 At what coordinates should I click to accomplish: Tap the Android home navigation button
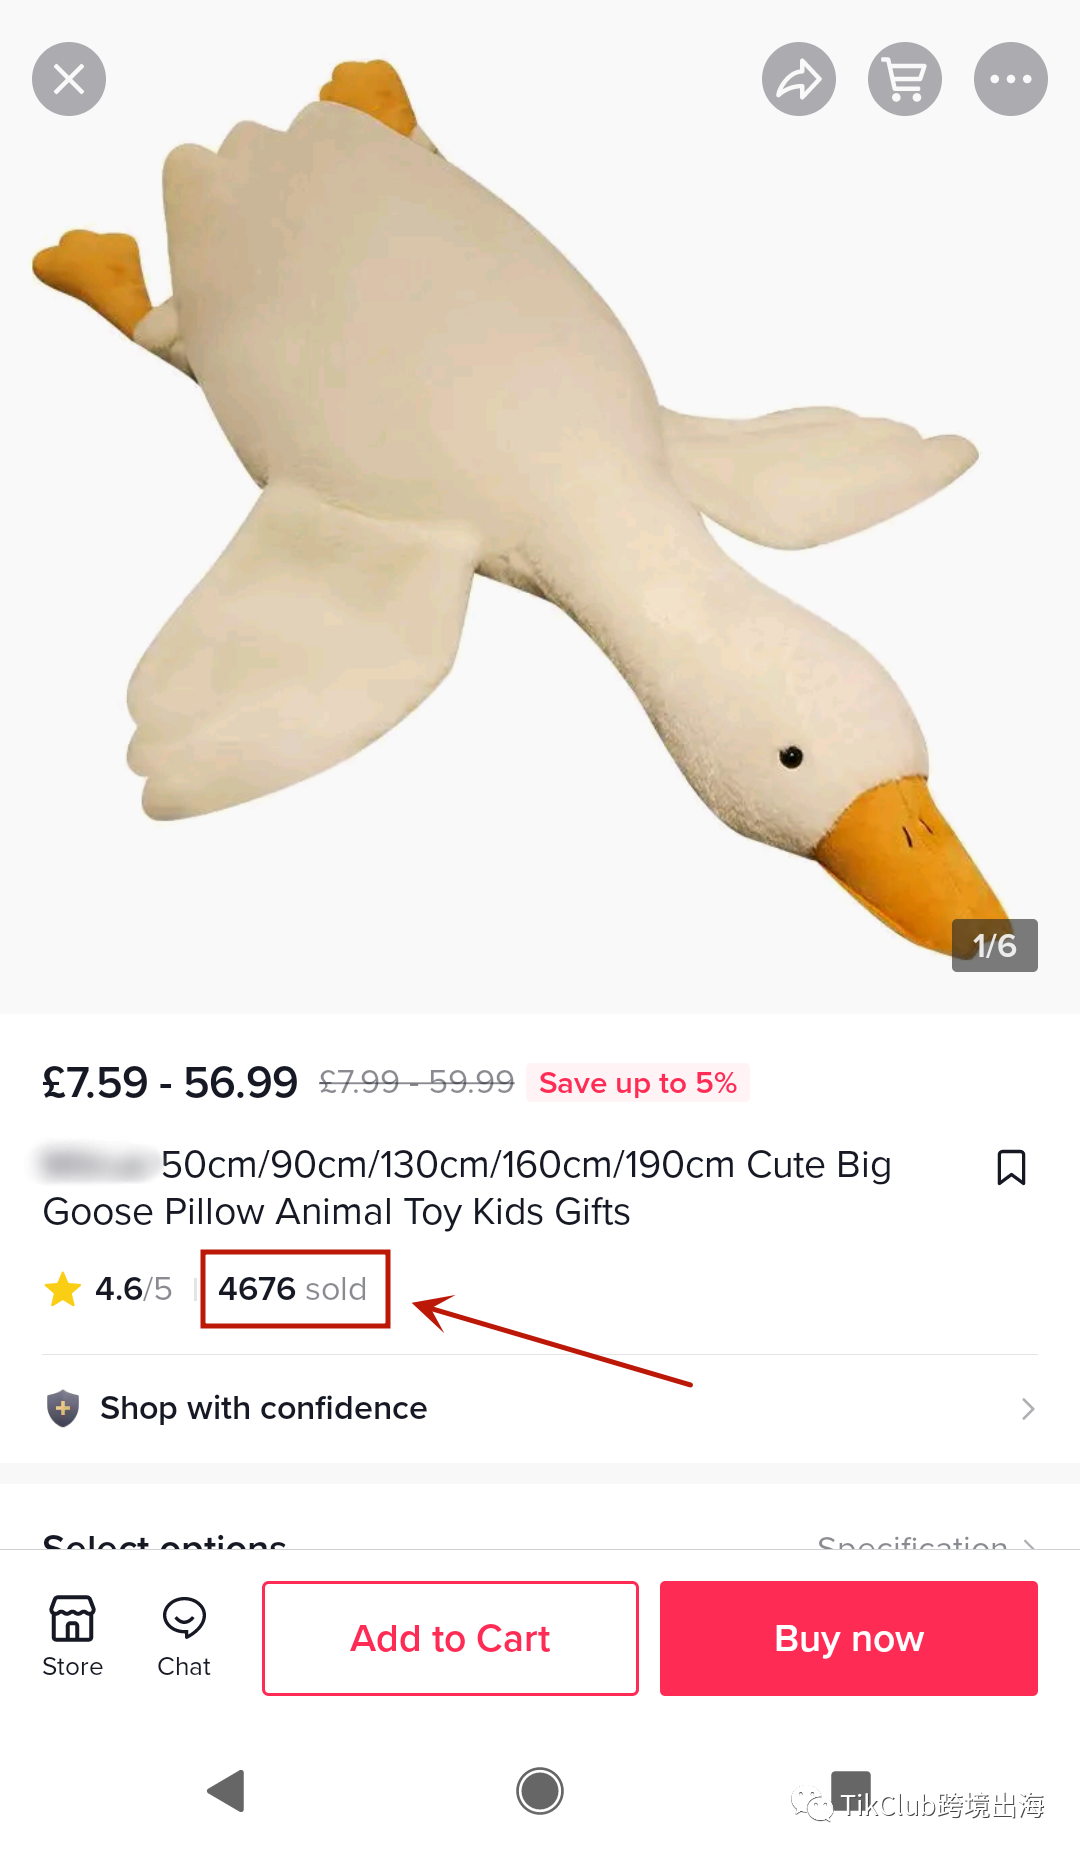[x=540, y=1790]
